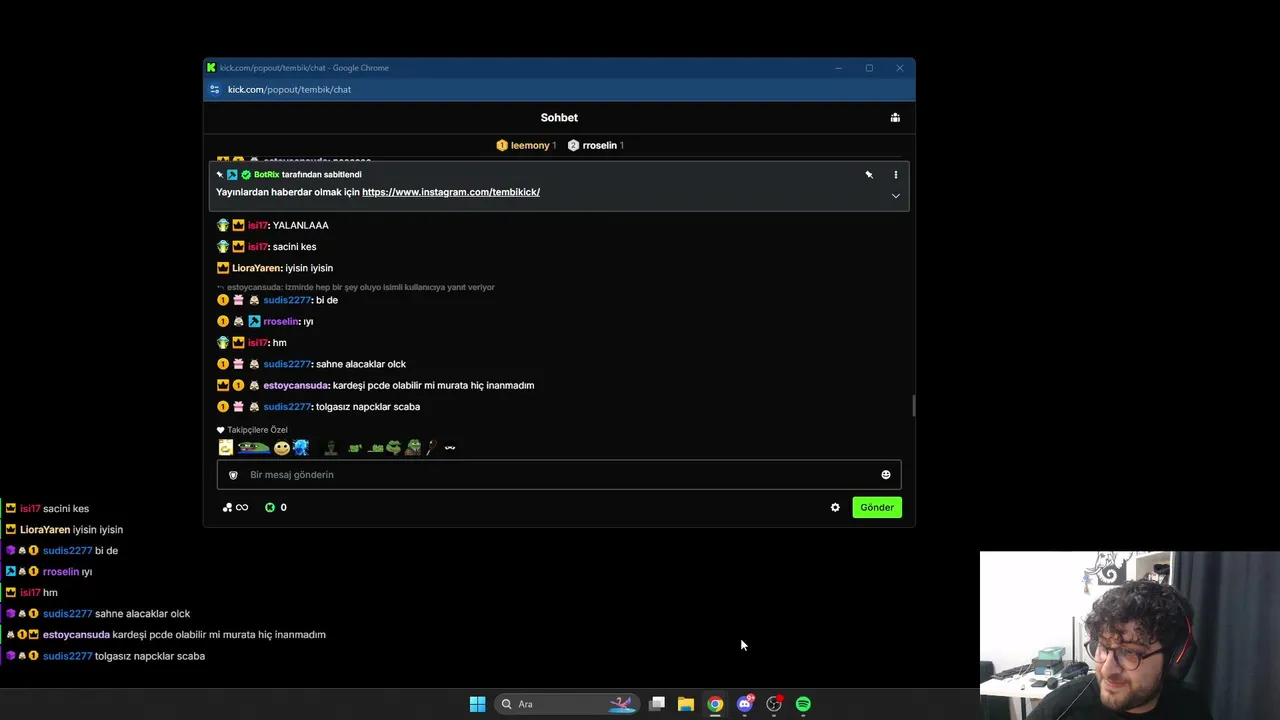Open the gift subs leaderboard icon
The height and width of the screenshot is (720, 1280).
[895, 118]
